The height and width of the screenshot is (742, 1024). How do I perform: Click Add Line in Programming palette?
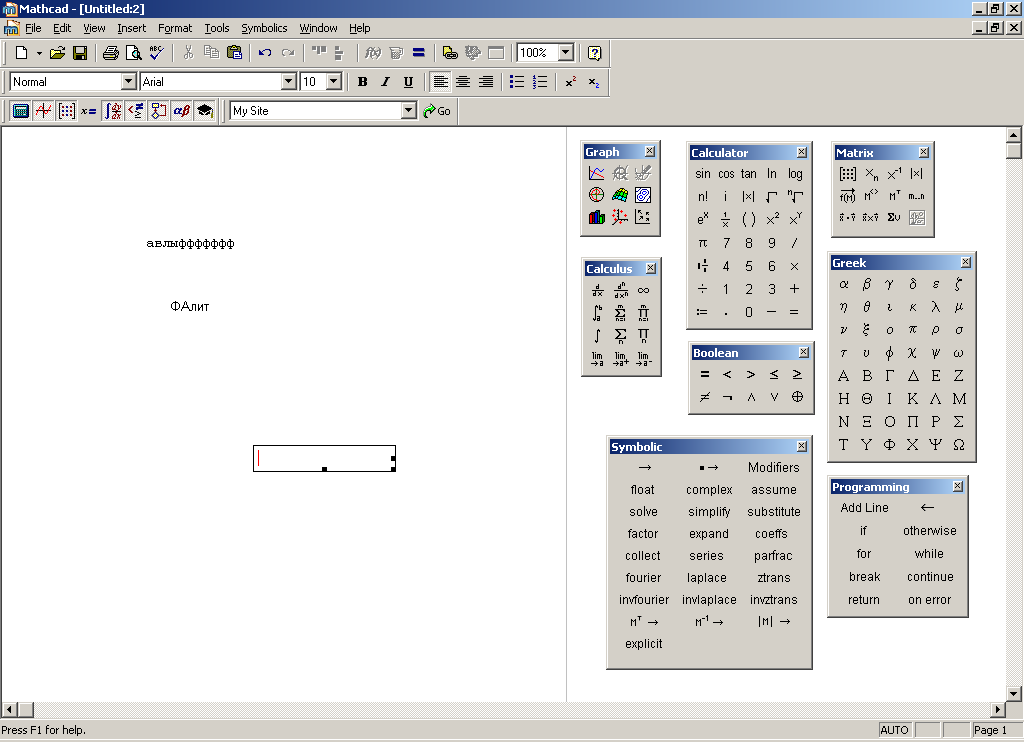(865, 508)
